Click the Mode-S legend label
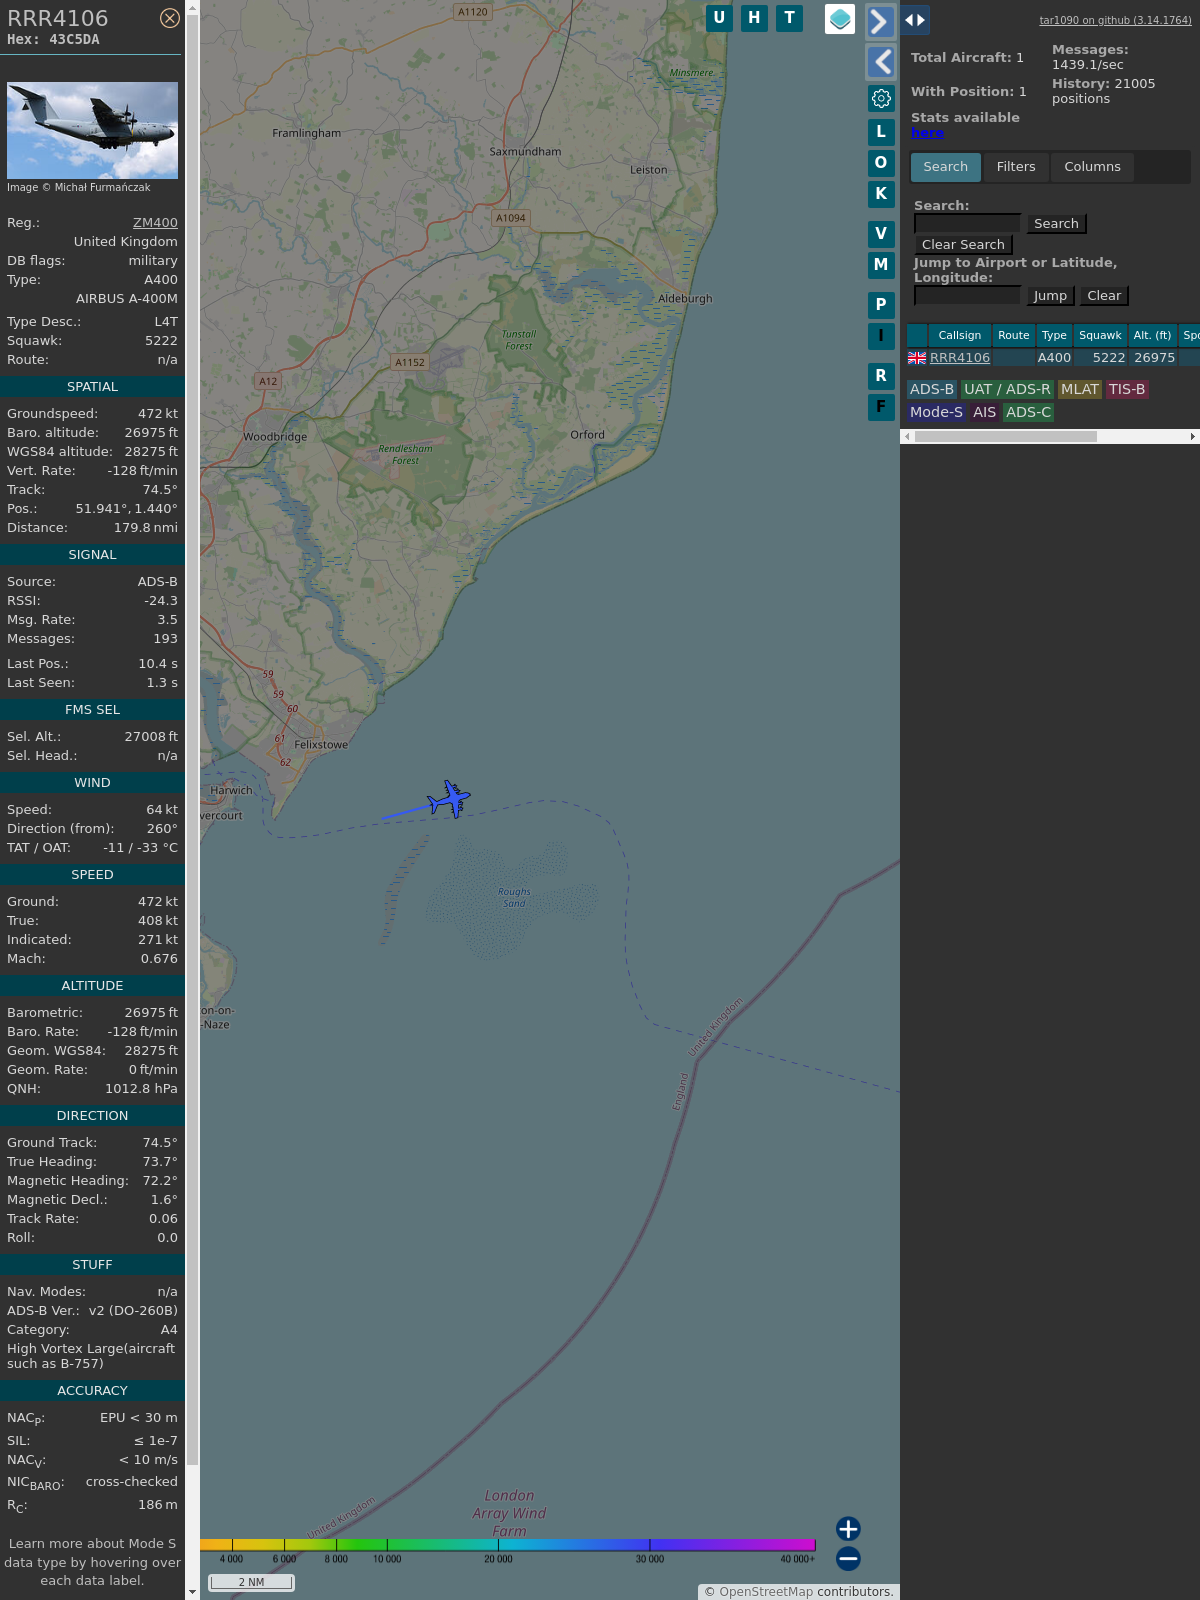 936,413
